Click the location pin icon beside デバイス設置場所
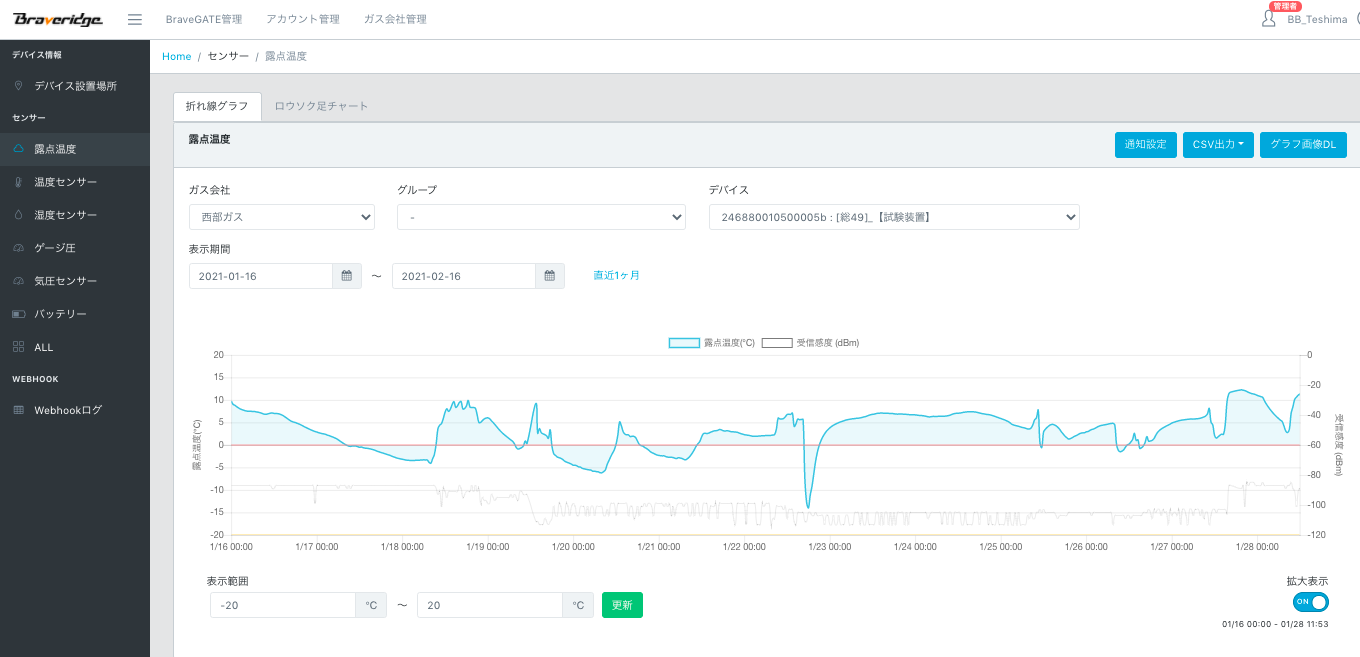The height and width of the screenshot is (657, 1360). coord(18,86)
